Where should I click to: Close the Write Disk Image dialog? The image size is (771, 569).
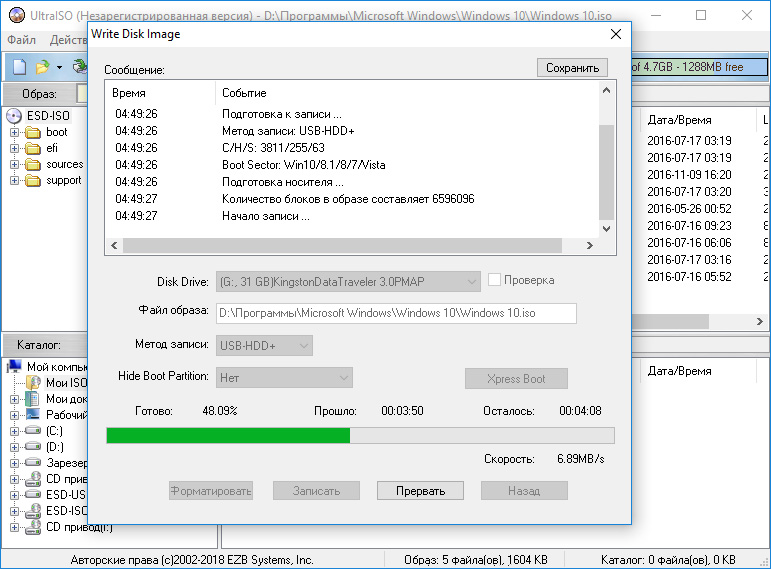616,34
